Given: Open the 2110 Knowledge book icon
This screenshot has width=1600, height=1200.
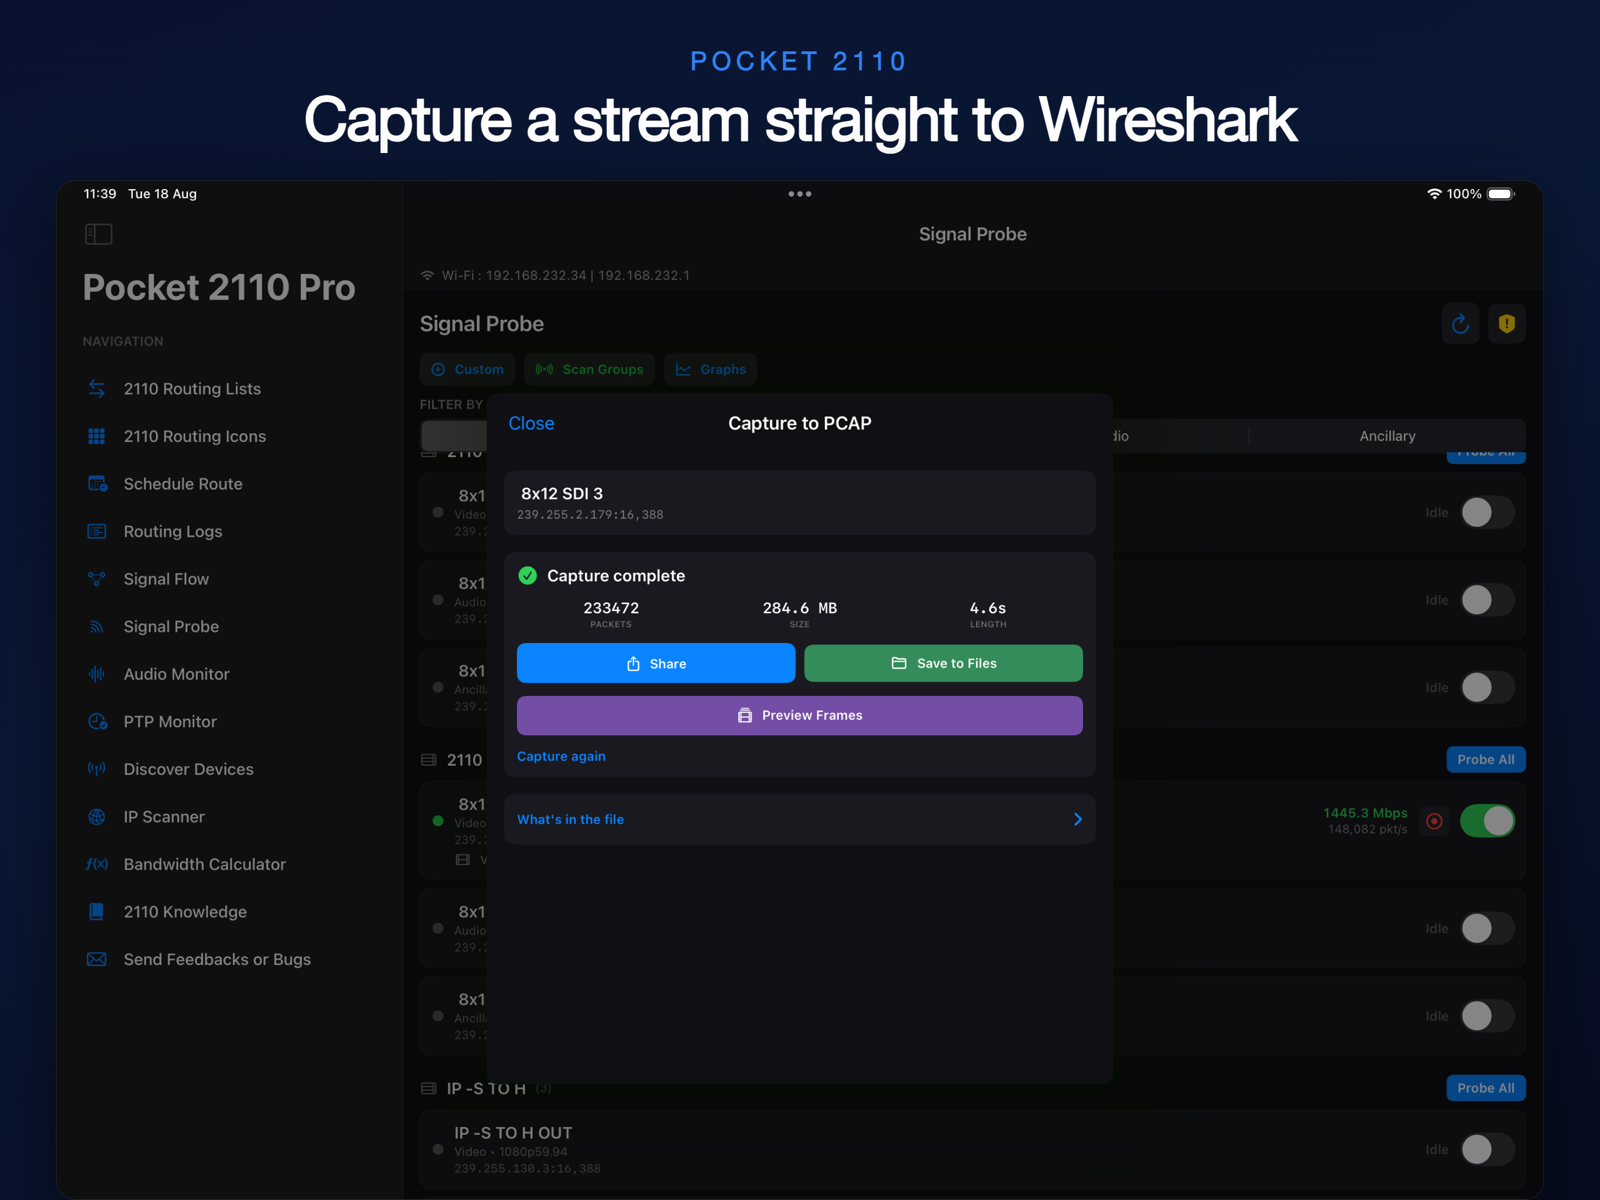Looking at the screenshot, I should tap(97, 912).
